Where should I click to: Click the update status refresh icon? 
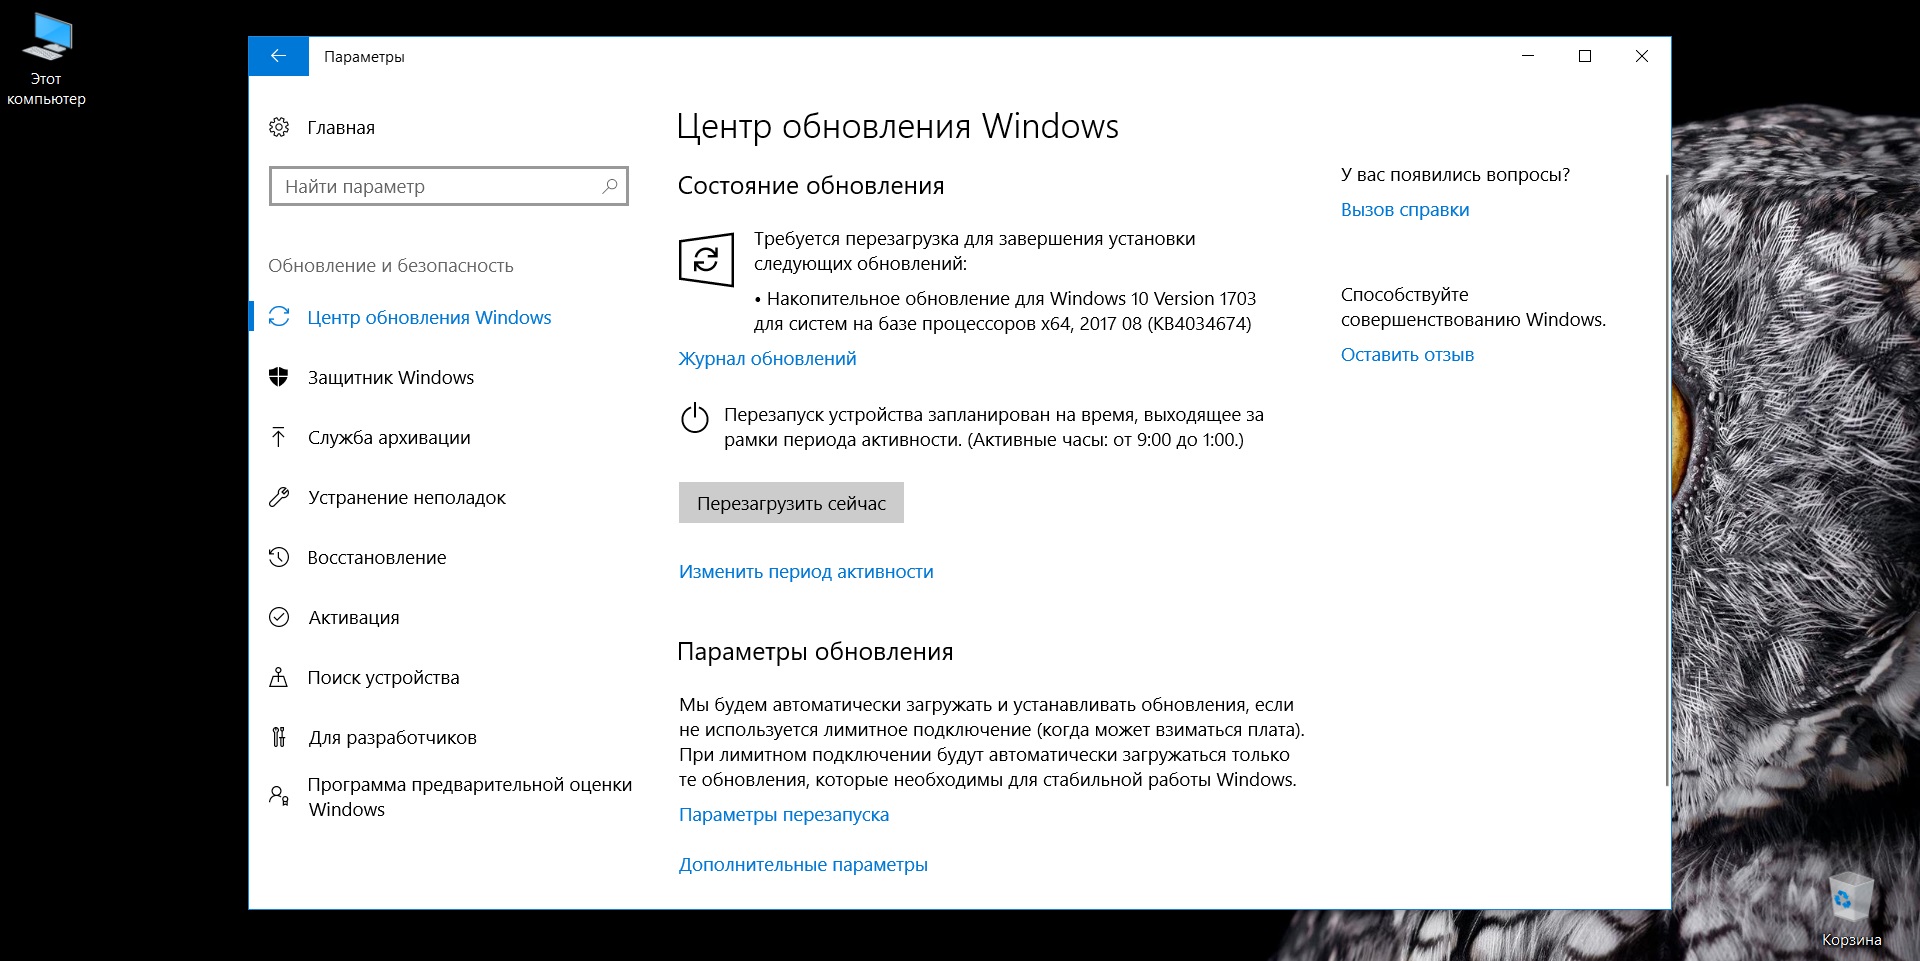[x=706, y=260]
